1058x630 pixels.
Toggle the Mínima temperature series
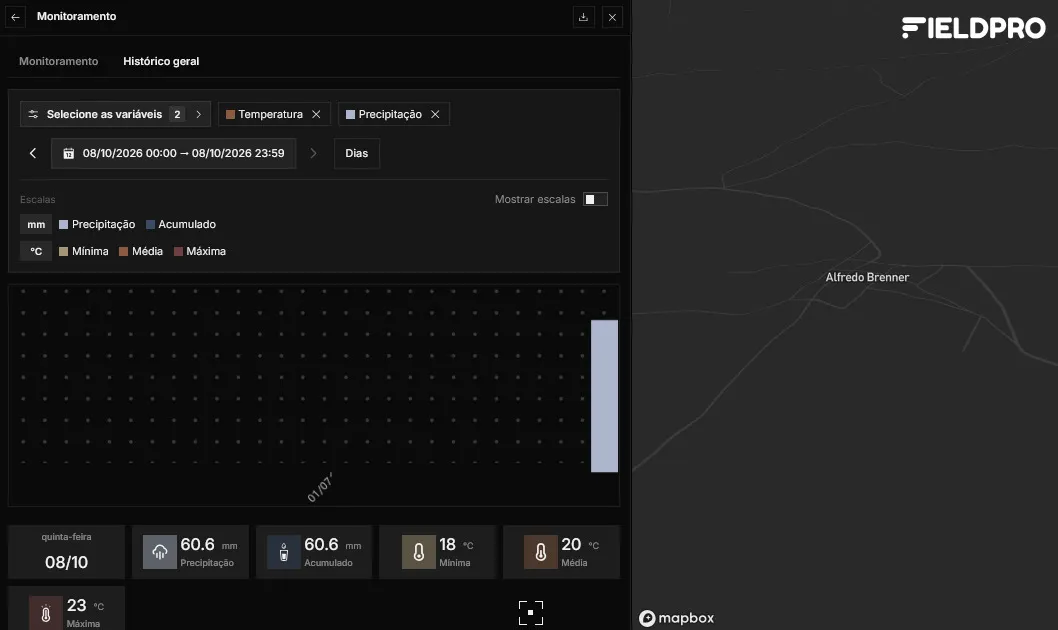pyautogui.click(x=84, y=252)
